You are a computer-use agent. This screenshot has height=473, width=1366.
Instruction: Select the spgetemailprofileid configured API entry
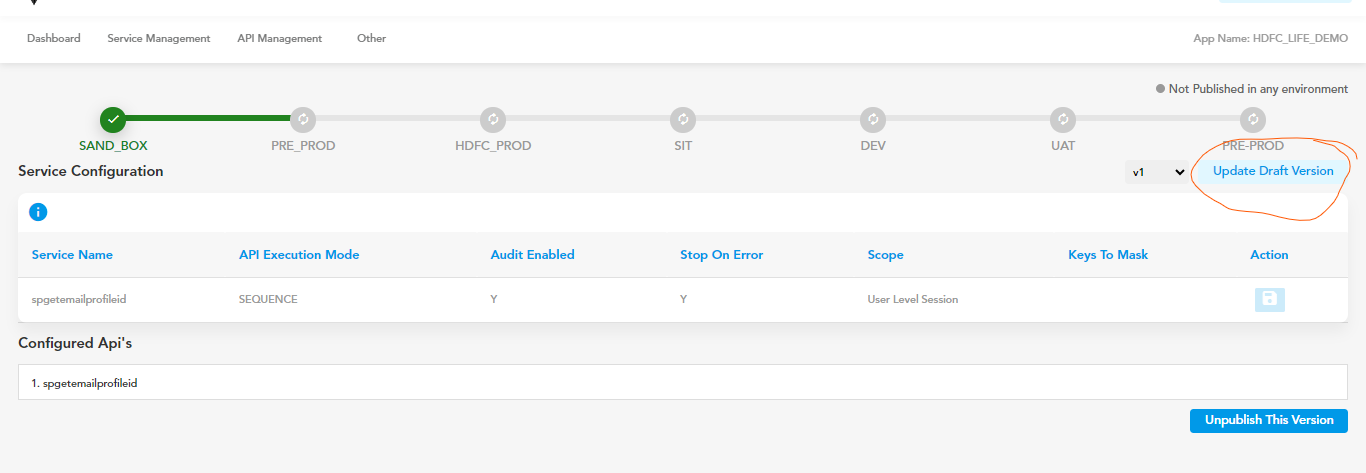pos(682,382)
